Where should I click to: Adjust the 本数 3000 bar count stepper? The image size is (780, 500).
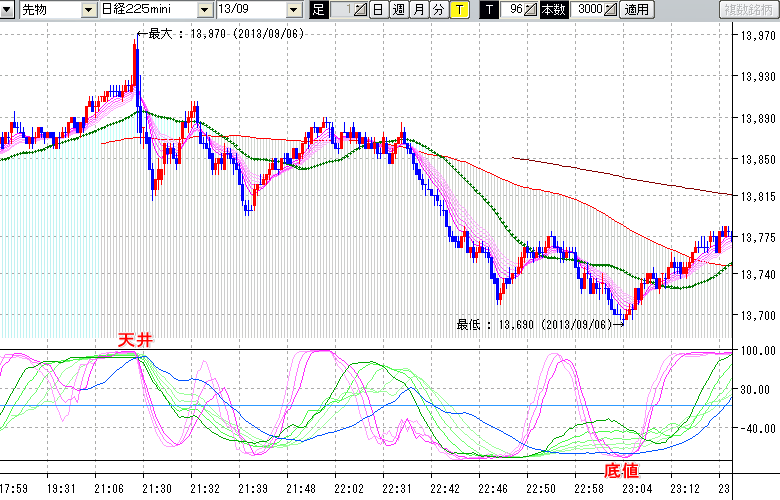(x=610, y=10)
